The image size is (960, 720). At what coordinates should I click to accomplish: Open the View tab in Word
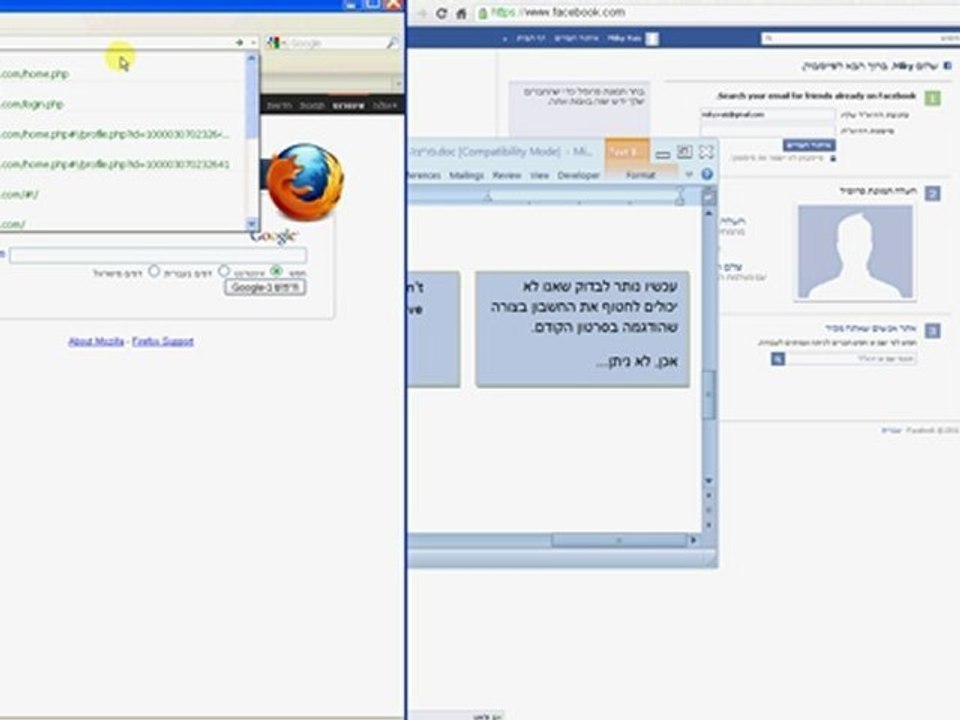pos(539,175)
